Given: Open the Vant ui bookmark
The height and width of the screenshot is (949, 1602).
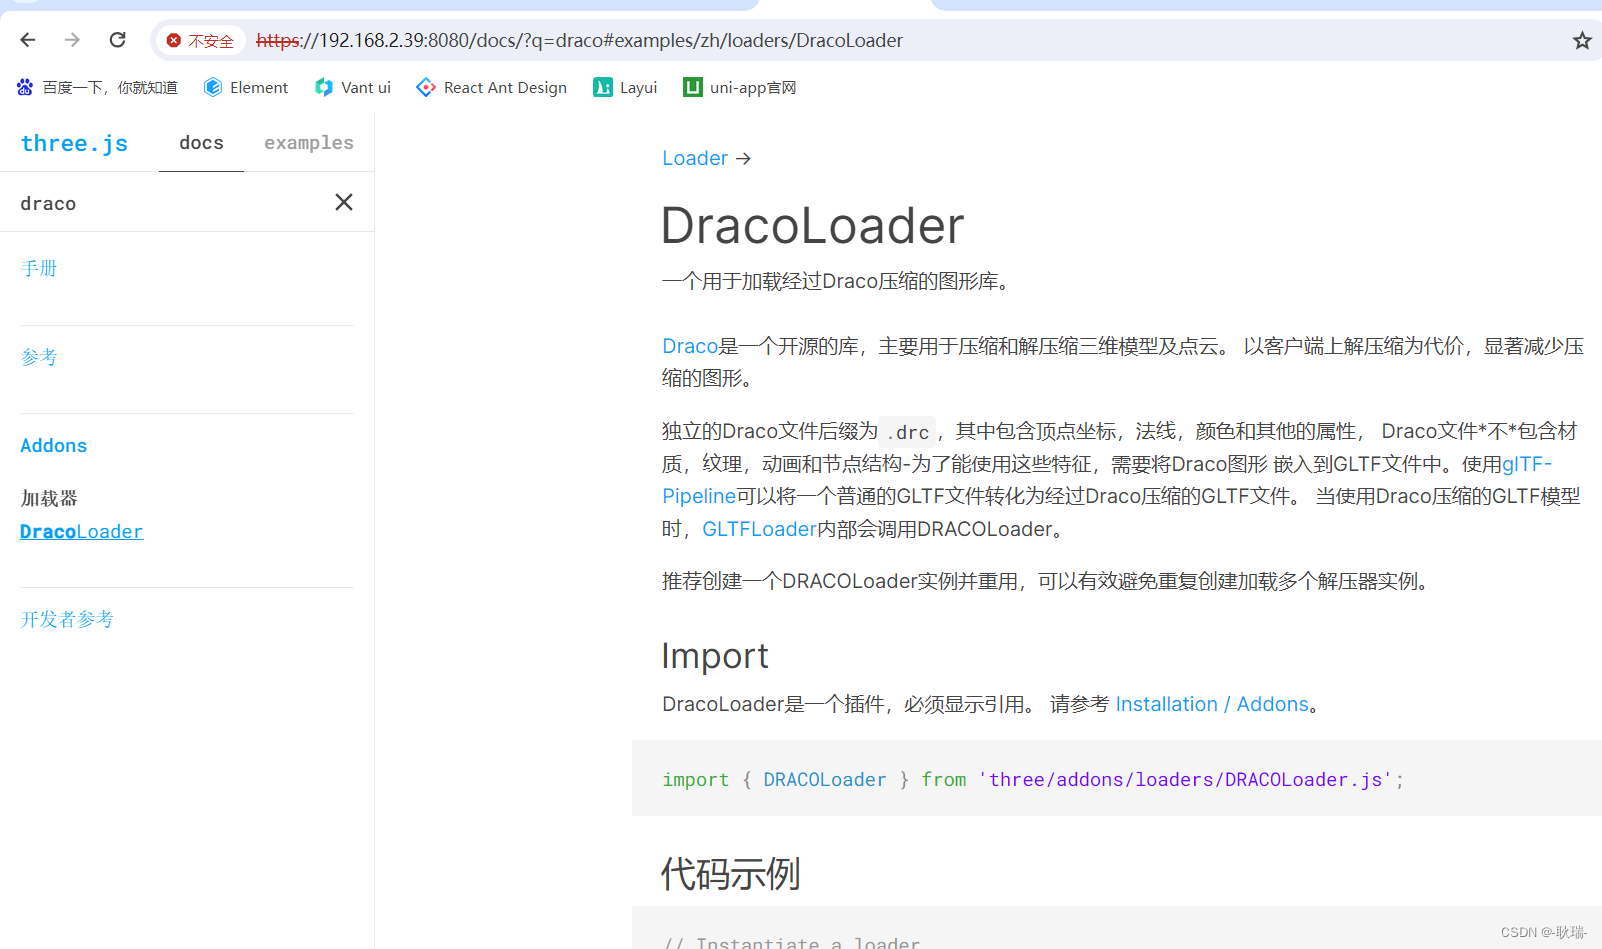Looking at the screenshot, I should [x=352, y=87].
